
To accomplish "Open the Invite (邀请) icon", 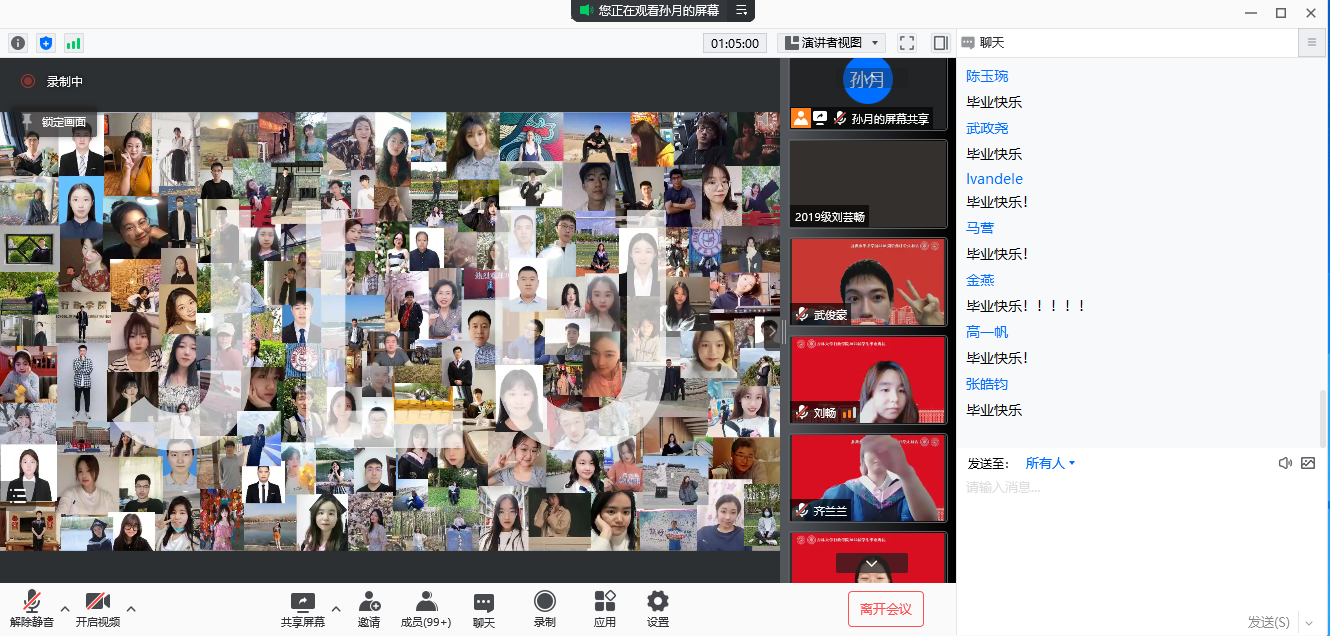I will 368,609.
